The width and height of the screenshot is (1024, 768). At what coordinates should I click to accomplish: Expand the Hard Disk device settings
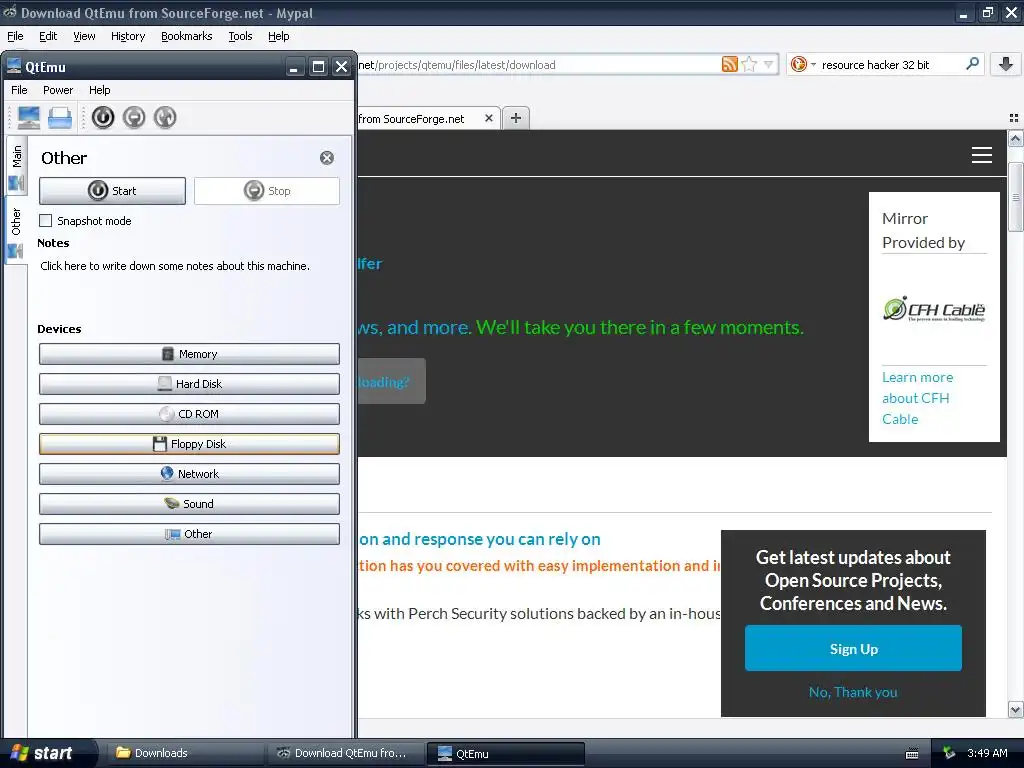click(x=189, y=384)
